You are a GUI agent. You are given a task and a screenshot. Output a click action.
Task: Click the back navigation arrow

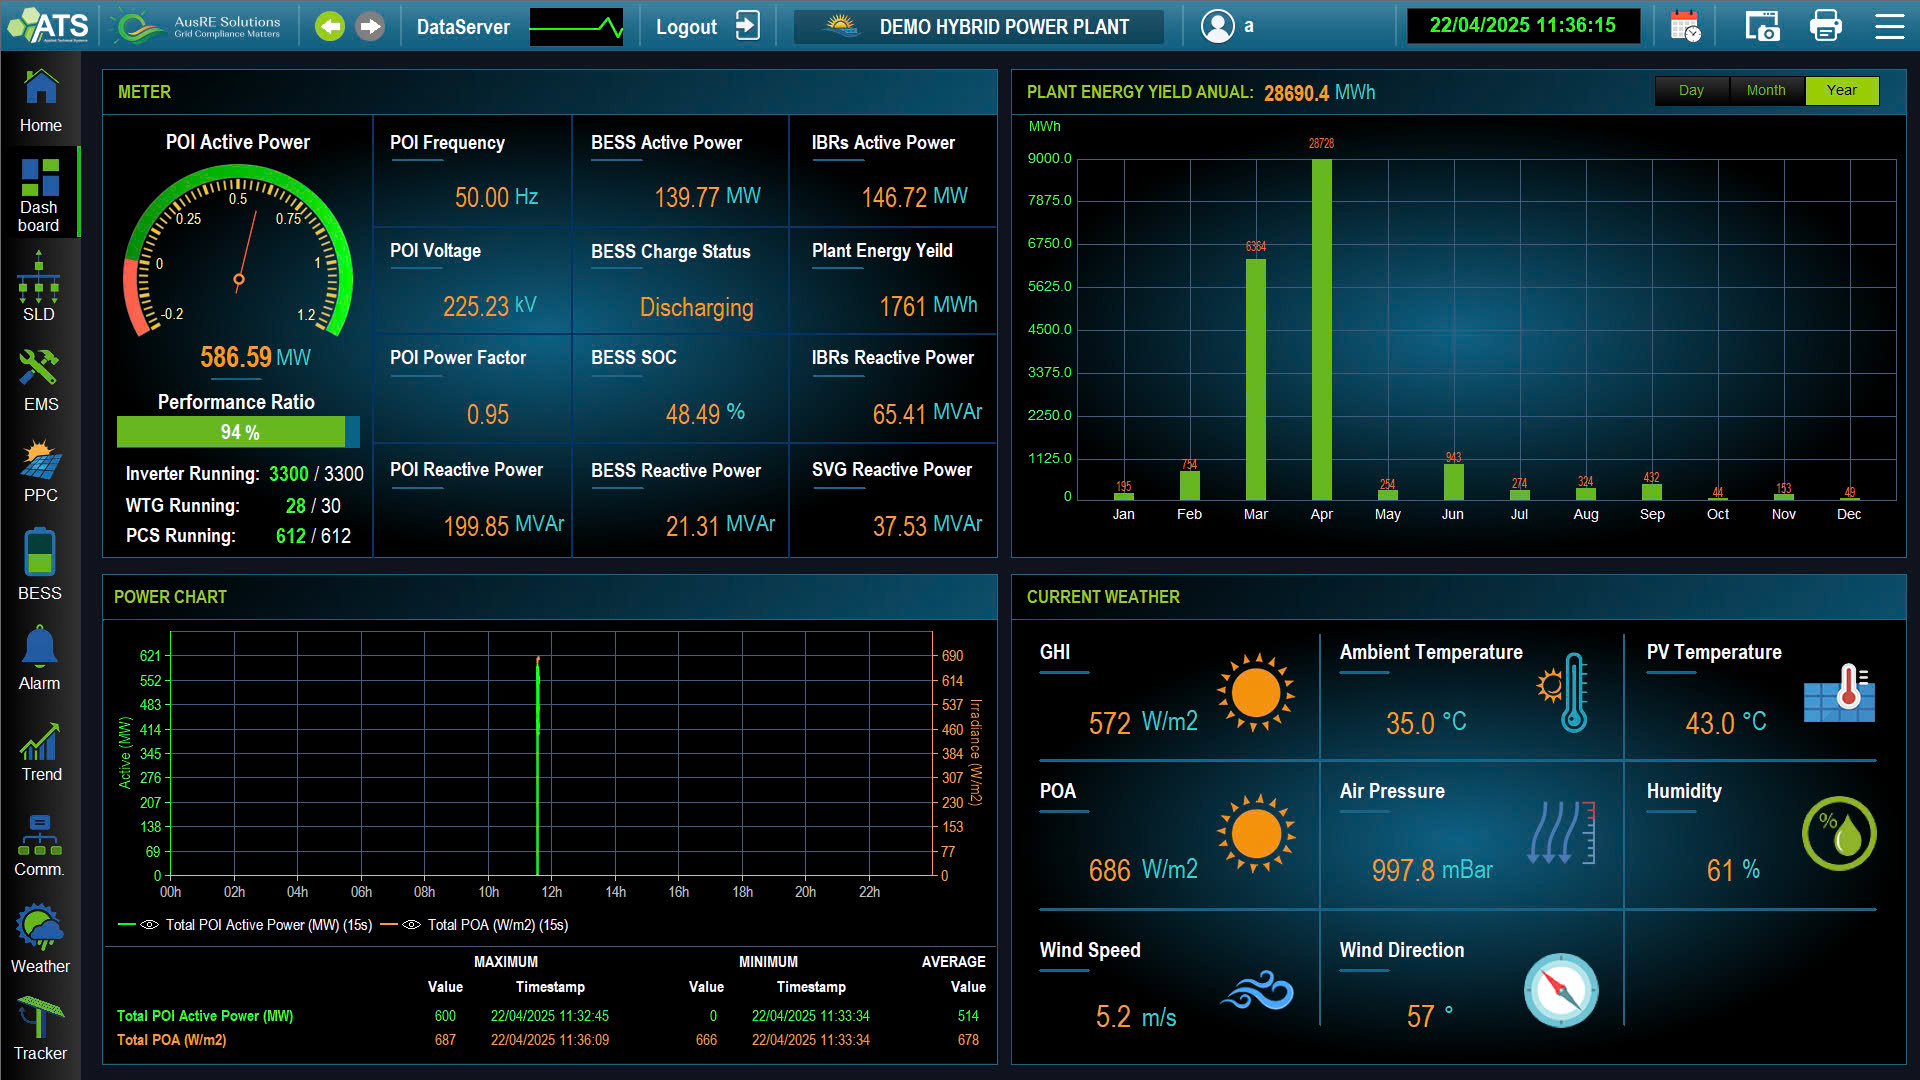coord(330,26)
